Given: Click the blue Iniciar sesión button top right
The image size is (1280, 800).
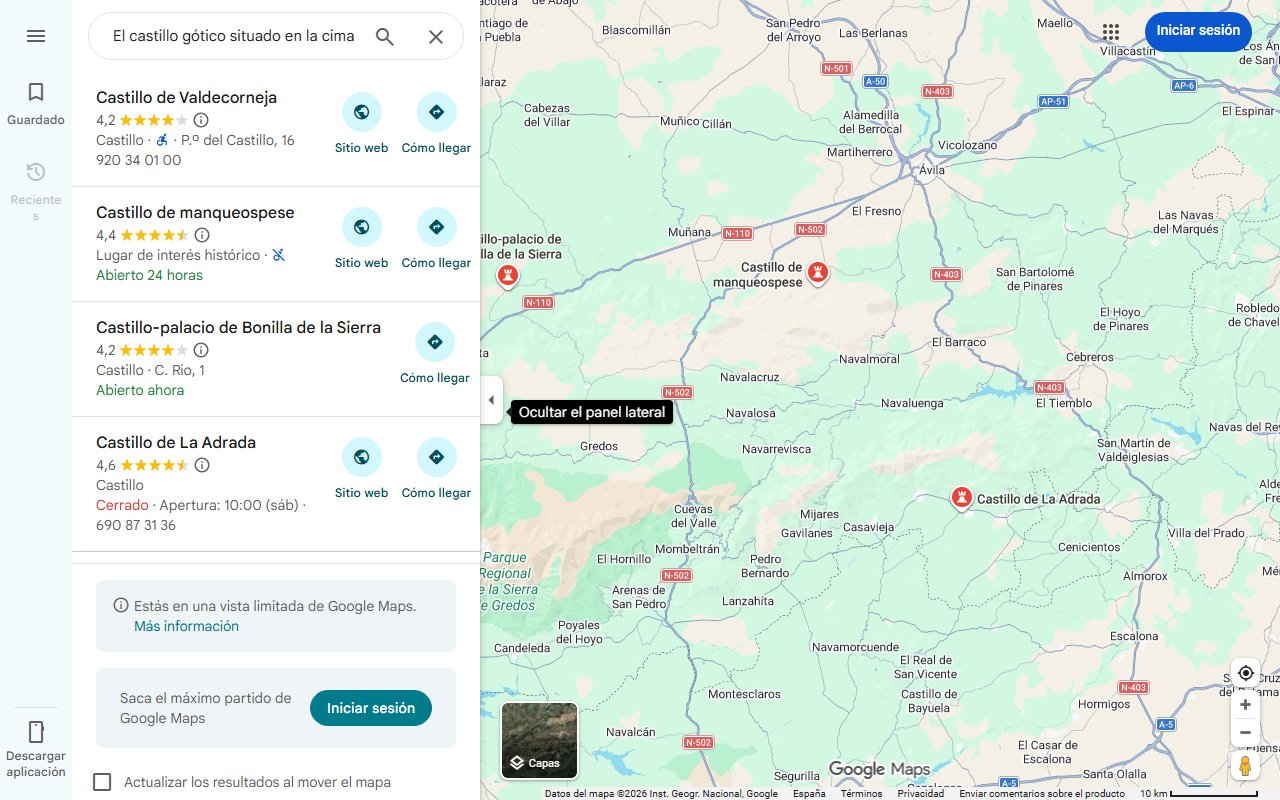Looking at the screenshot, I should (x=1197, y=31).
